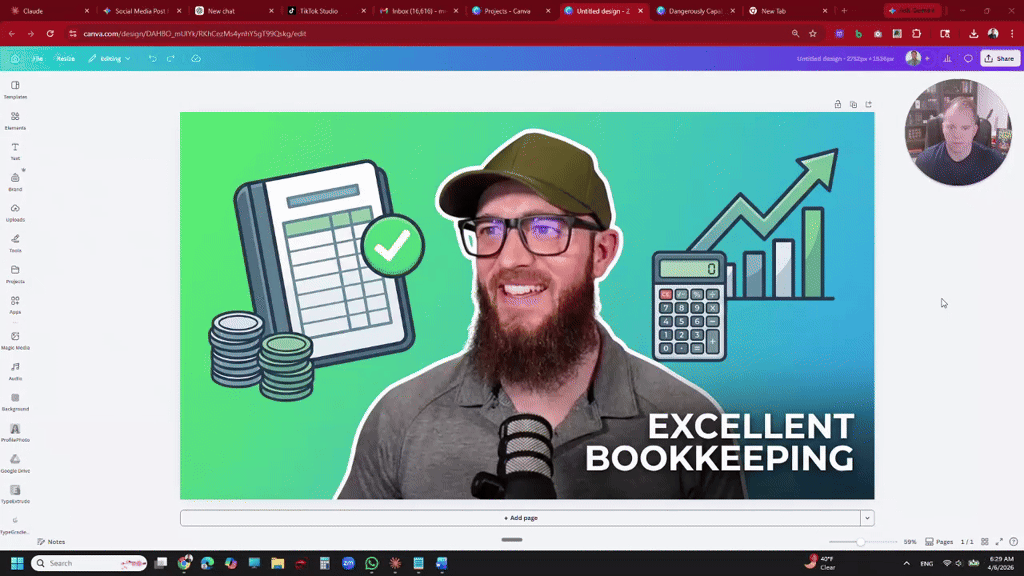The image size is (1024, 576).
Task: Open the Tools panel
Action: [15, 244]
